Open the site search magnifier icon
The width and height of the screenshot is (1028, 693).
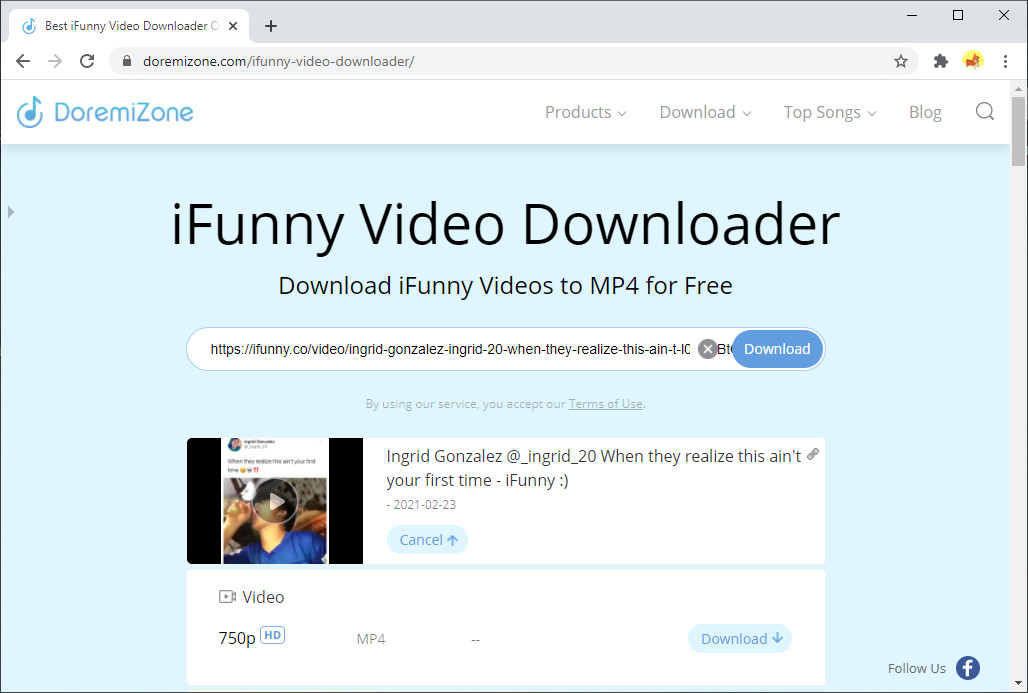tap(984, 112)
